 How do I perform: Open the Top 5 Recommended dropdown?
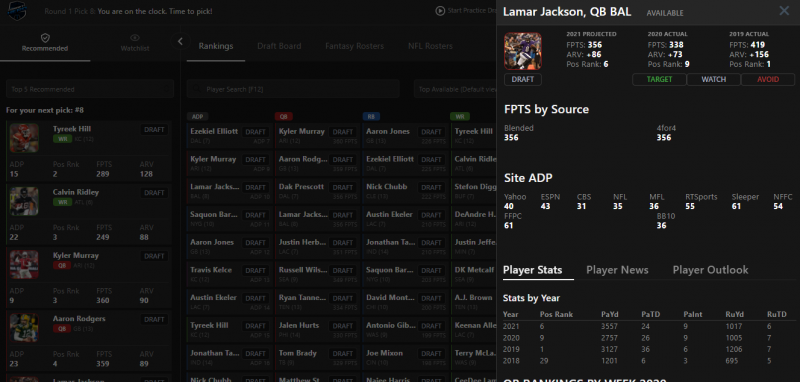click(90, 89)
